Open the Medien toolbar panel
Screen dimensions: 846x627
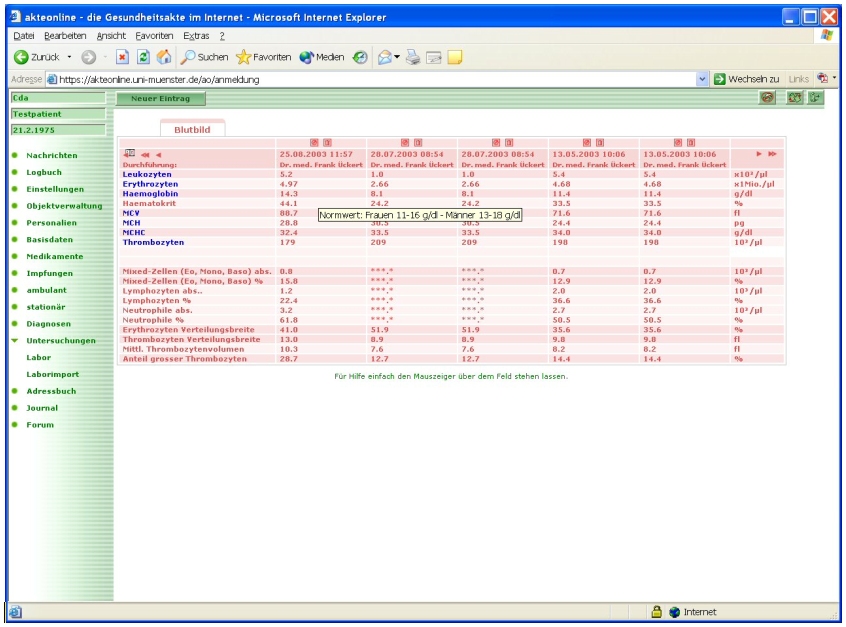[322, 57]
